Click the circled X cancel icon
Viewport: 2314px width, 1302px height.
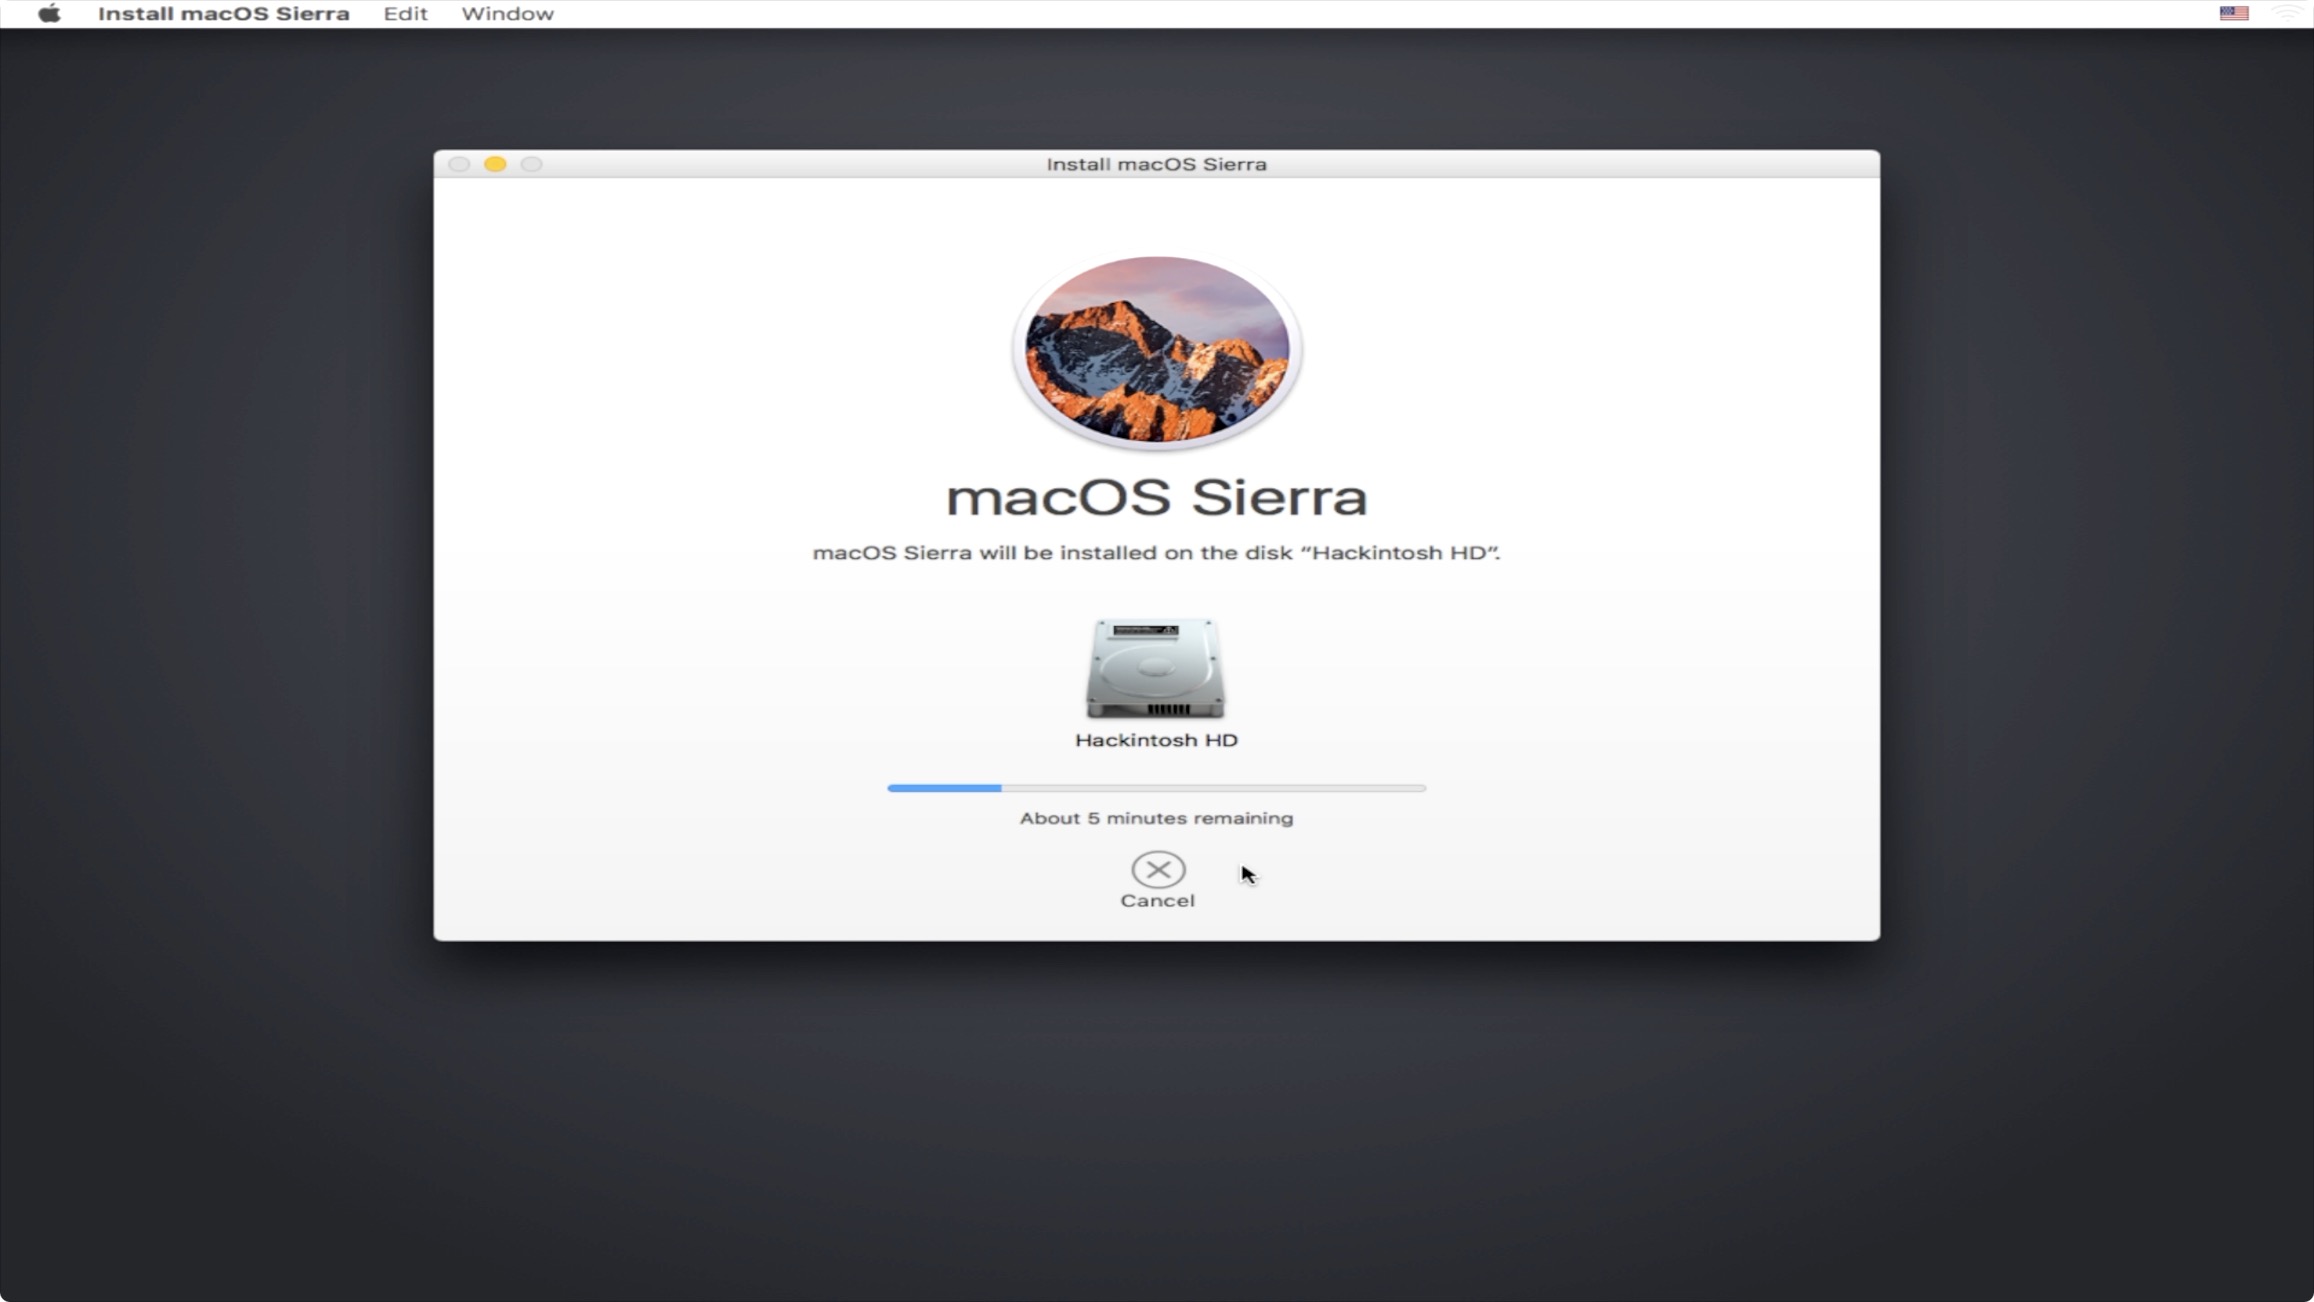(x=1157, y=869)
